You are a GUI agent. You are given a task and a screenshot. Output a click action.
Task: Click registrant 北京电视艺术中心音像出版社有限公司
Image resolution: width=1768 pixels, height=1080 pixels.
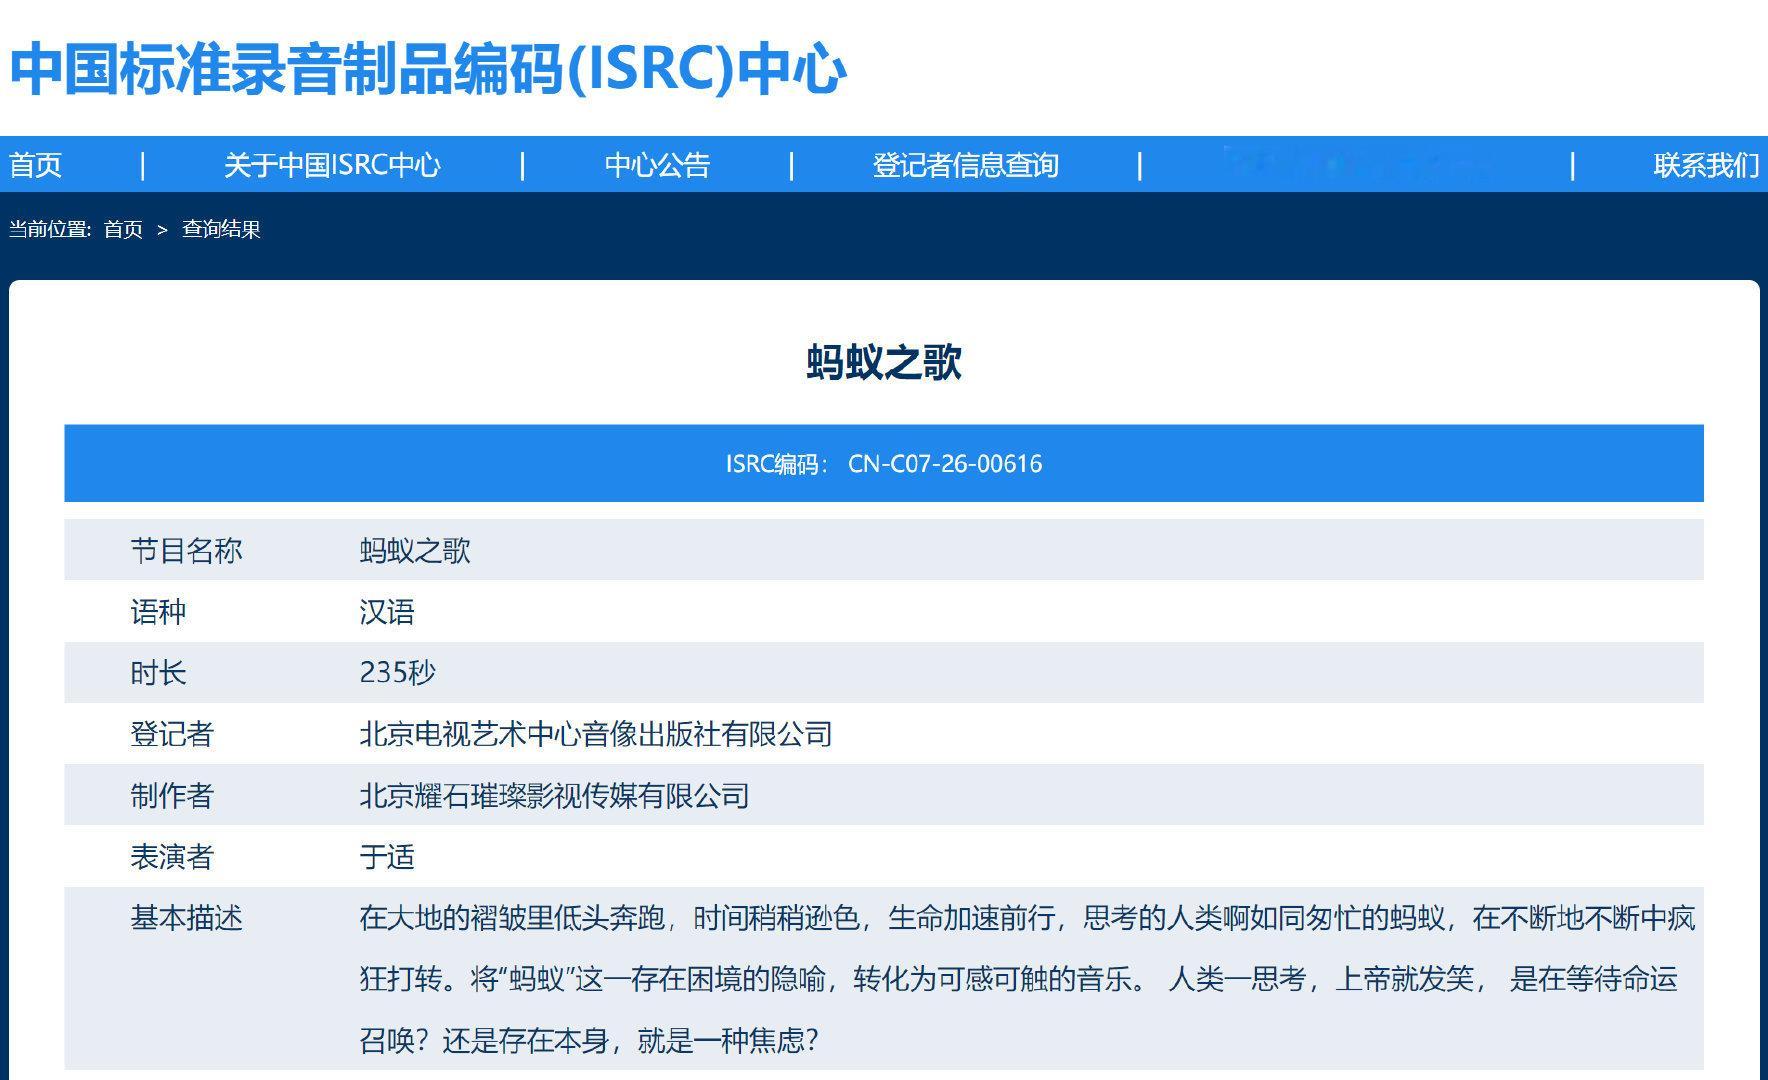click(594, 734)
